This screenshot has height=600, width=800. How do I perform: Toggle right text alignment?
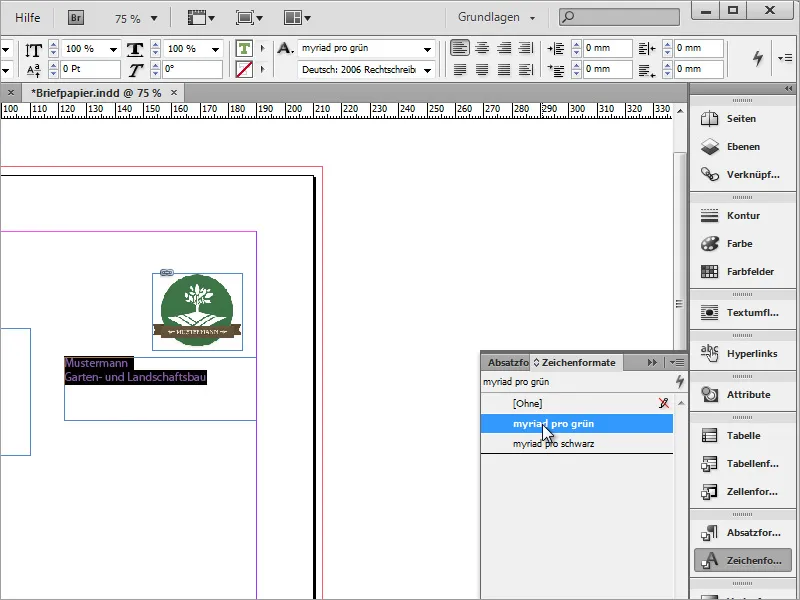[504, 48]
